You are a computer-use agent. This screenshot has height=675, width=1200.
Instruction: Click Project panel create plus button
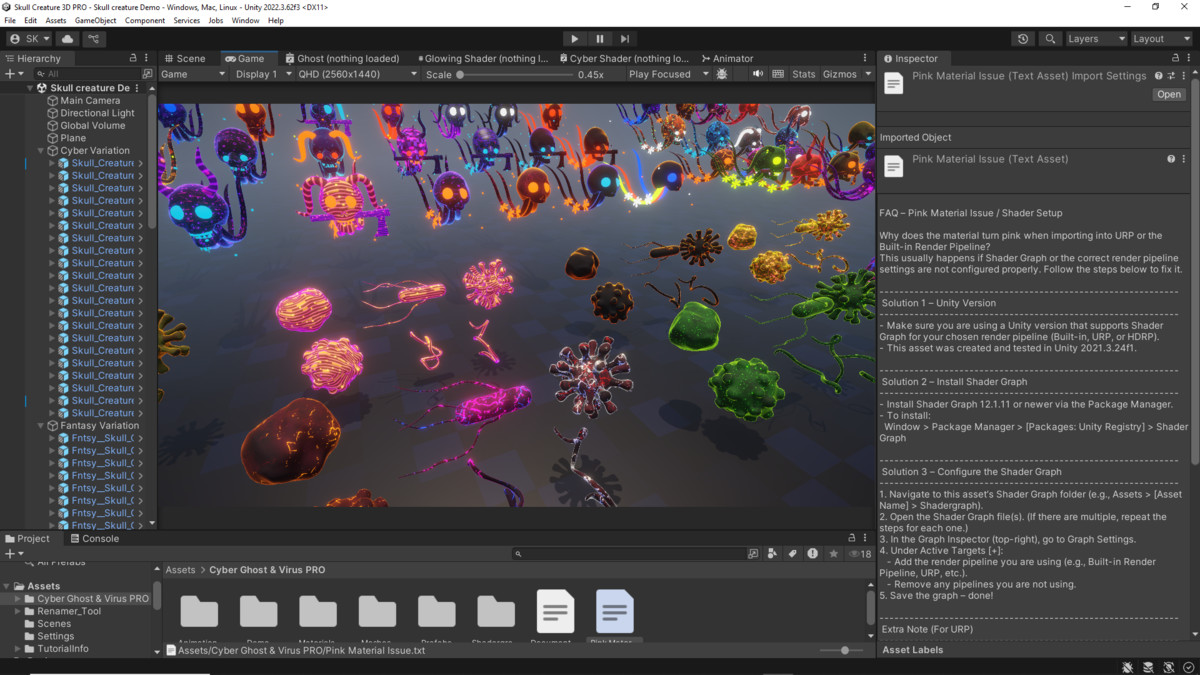click(x=12, y=553)
